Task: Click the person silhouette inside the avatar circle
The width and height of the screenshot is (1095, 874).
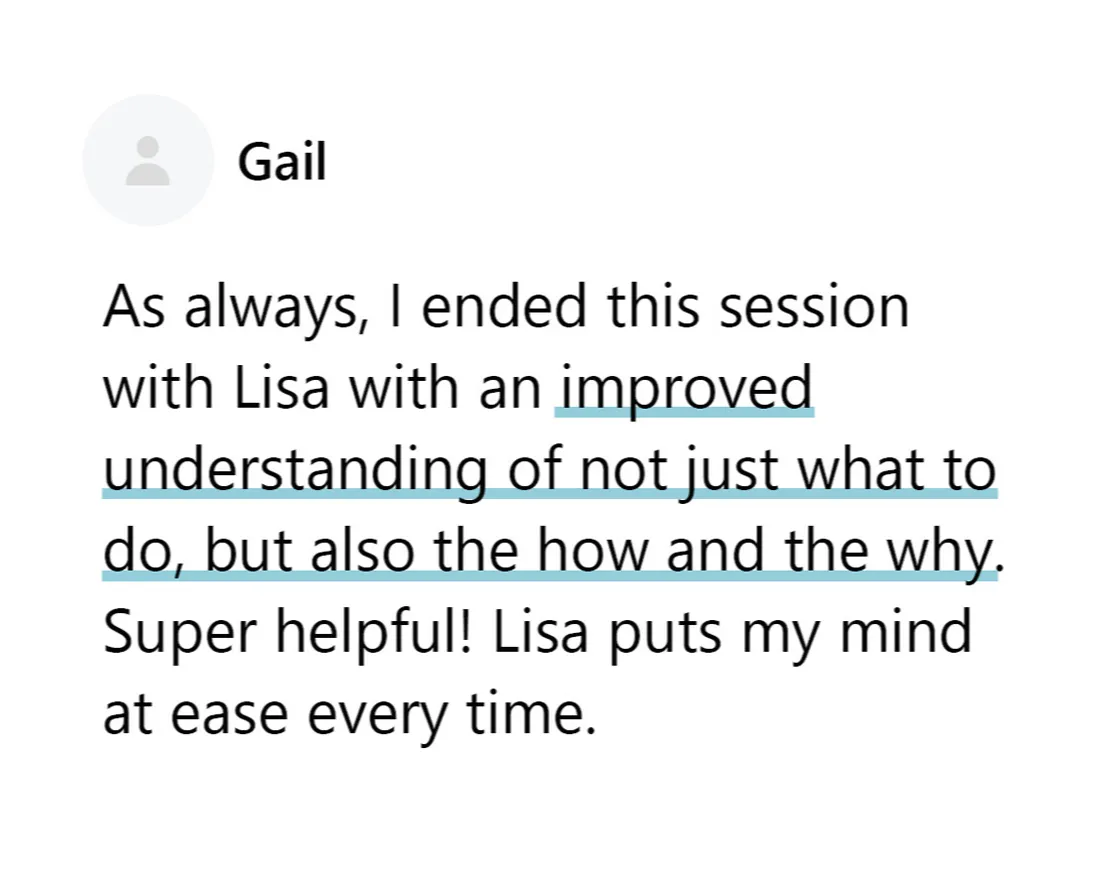Action: pos(148,161)
